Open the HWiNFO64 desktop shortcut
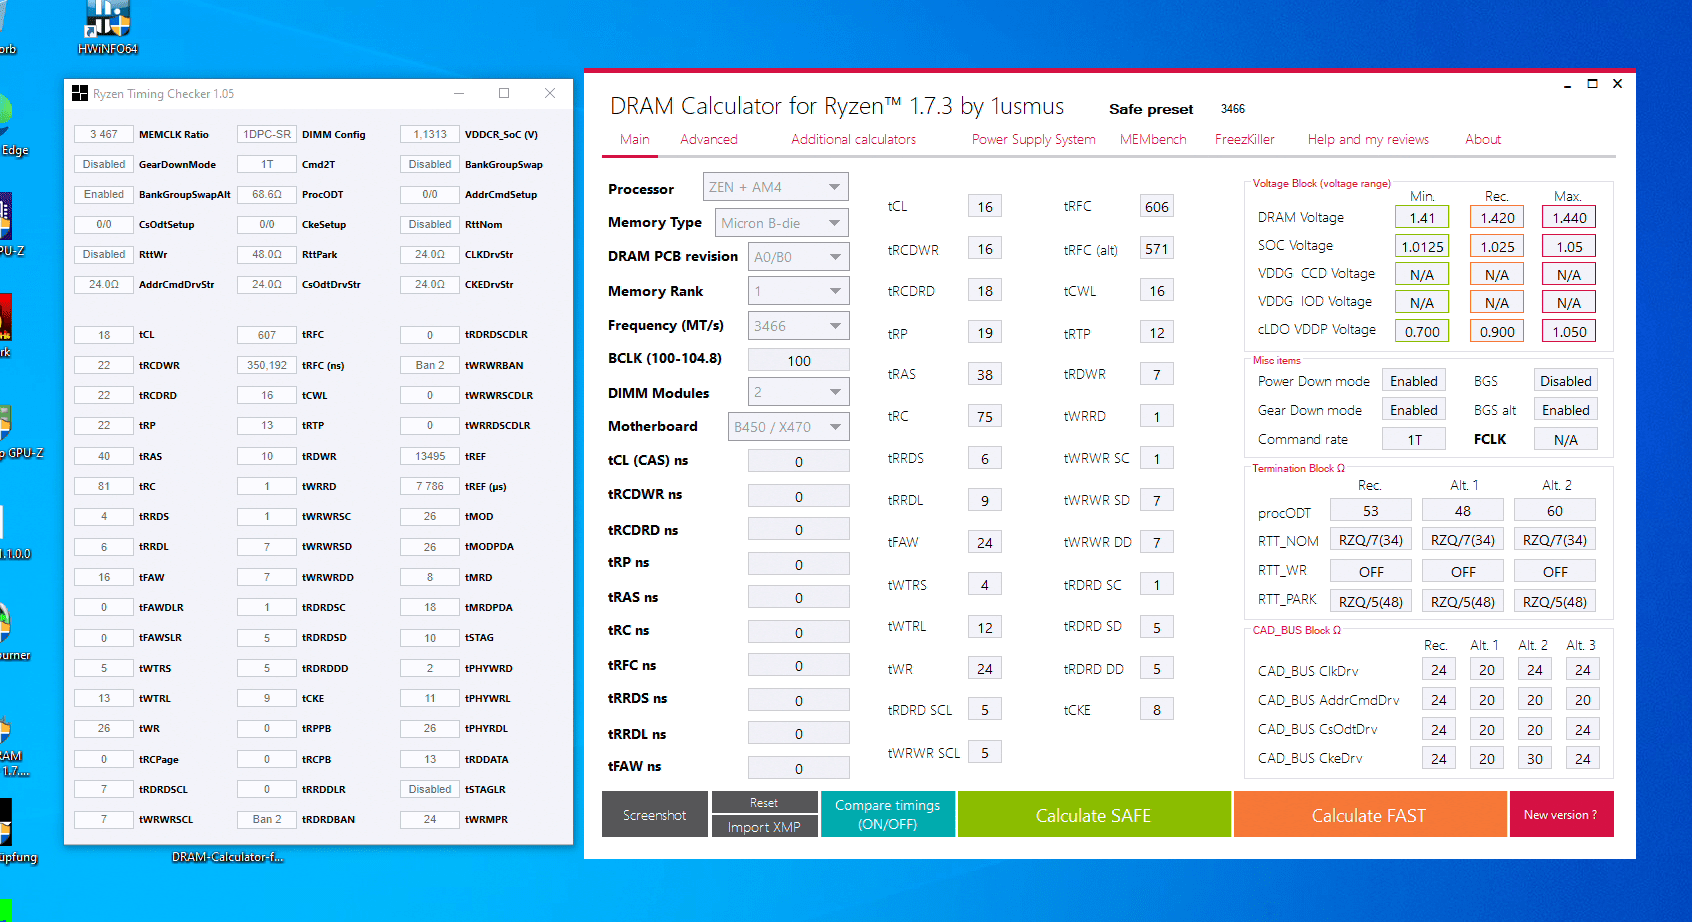The image size is (1692, 922). tap(108, 27)
